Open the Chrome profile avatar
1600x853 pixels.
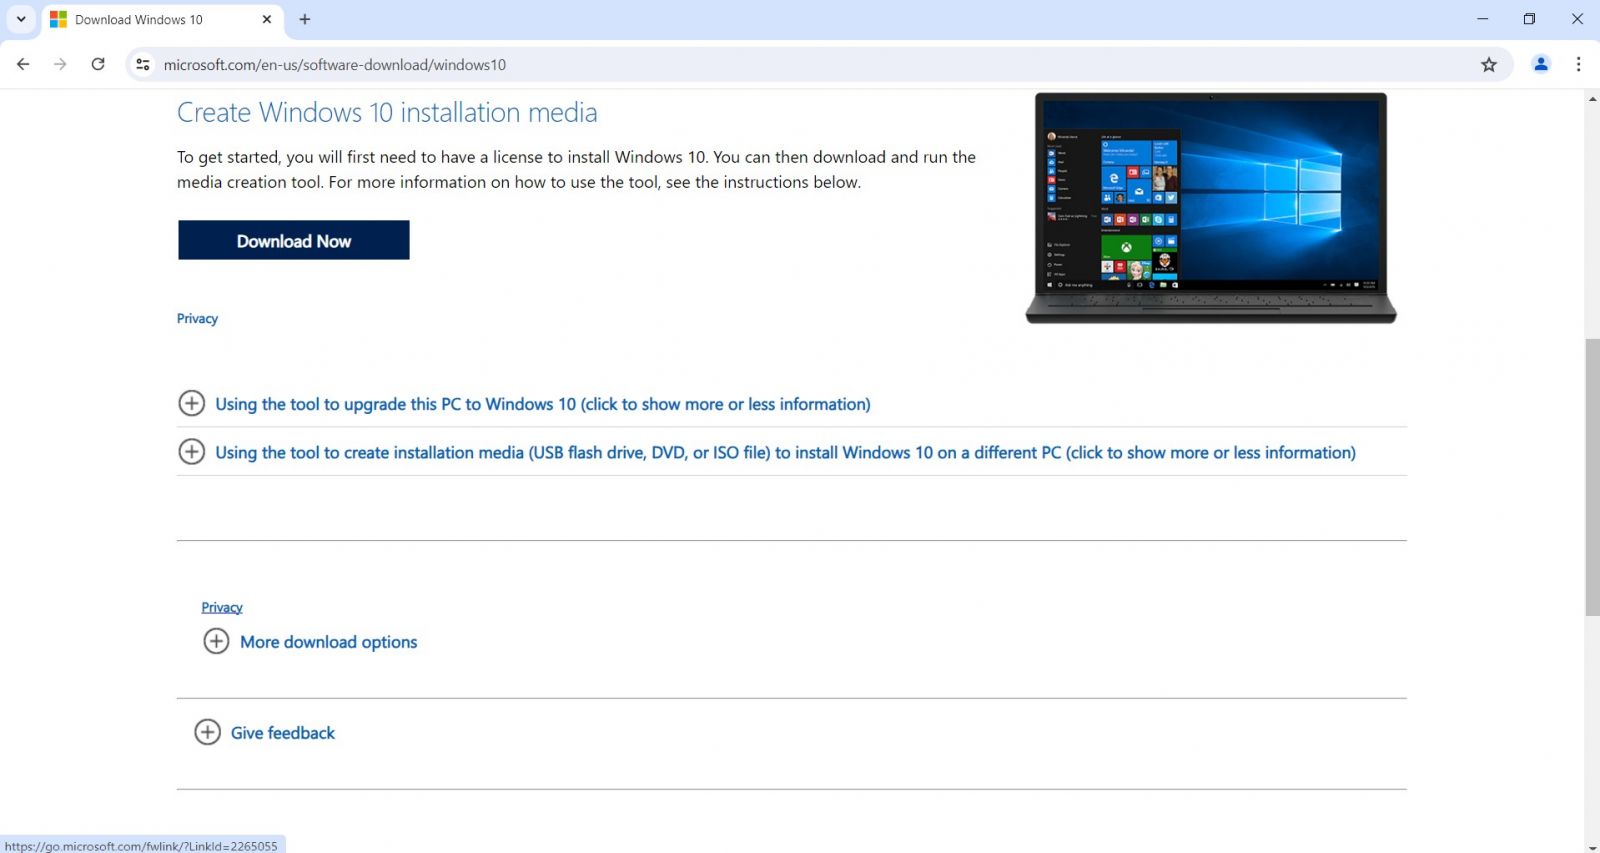(1541, 64)
